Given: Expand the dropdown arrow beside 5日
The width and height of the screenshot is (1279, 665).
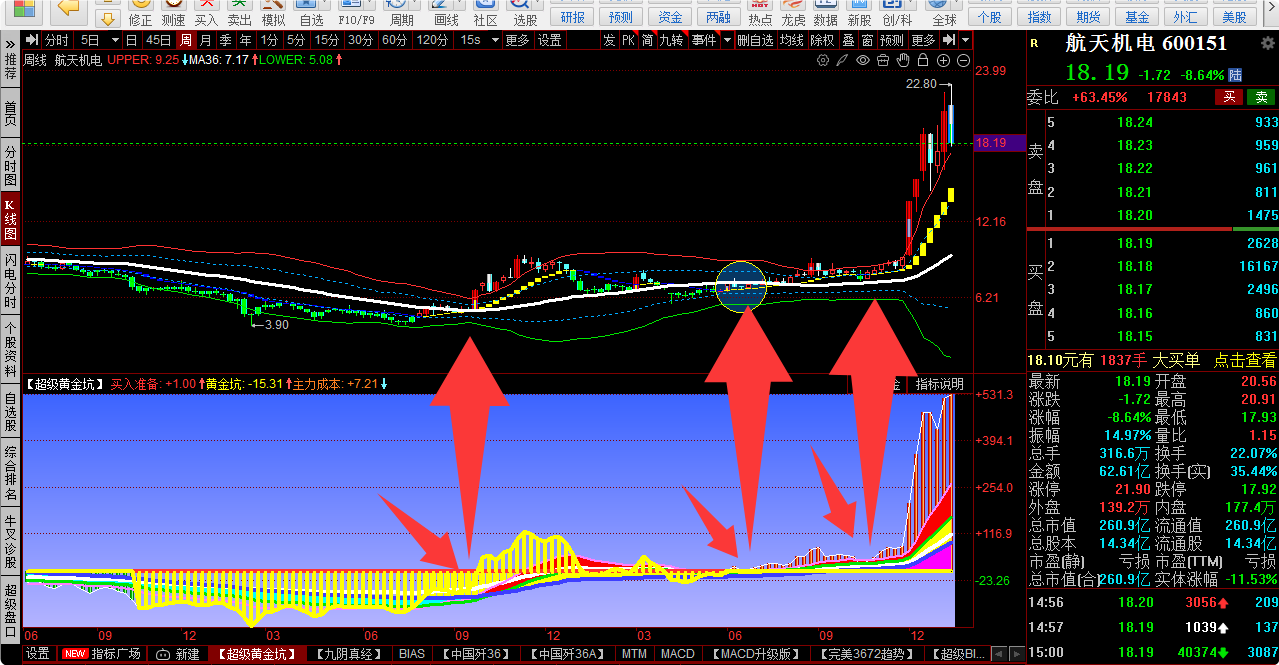Looking at the screenshot, I should [115, 40].
